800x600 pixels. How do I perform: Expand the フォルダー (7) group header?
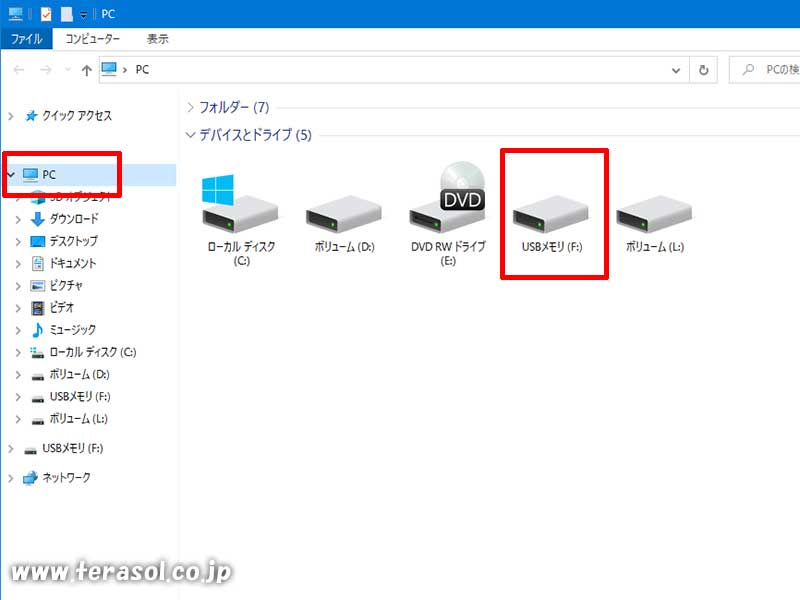click(191, 107)
